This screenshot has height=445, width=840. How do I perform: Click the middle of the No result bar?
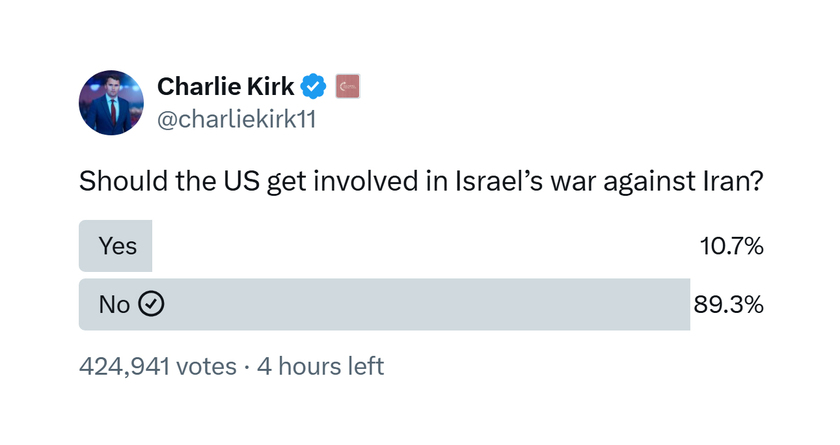[384, 304]
